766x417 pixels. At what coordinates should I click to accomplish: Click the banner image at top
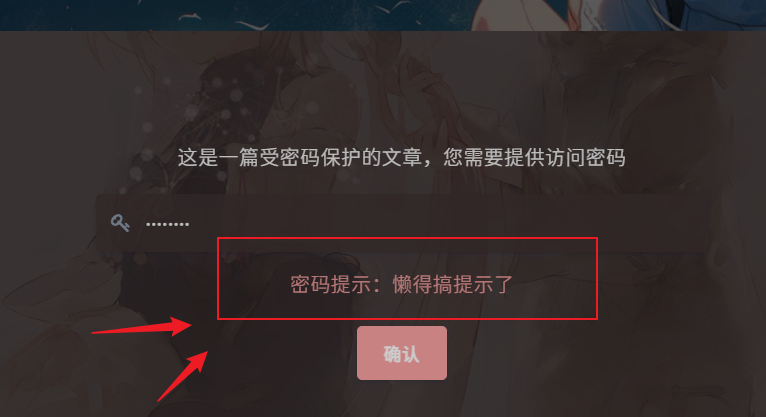383,15
